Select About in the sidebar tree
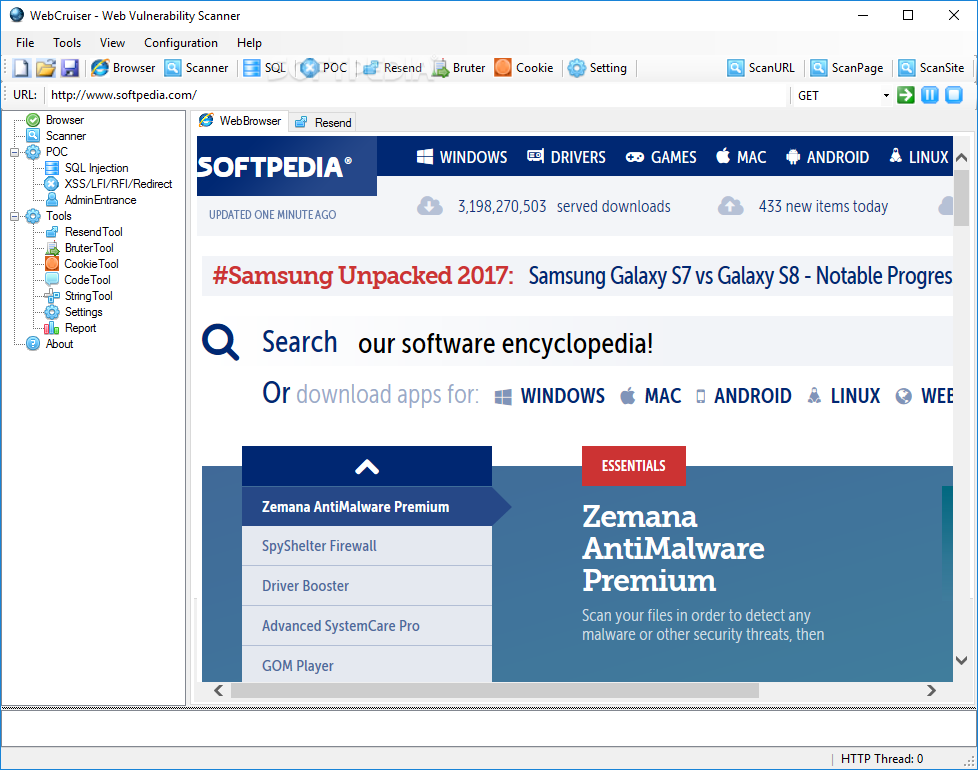Viewport: 978px width, 770px height. (59, 344)
